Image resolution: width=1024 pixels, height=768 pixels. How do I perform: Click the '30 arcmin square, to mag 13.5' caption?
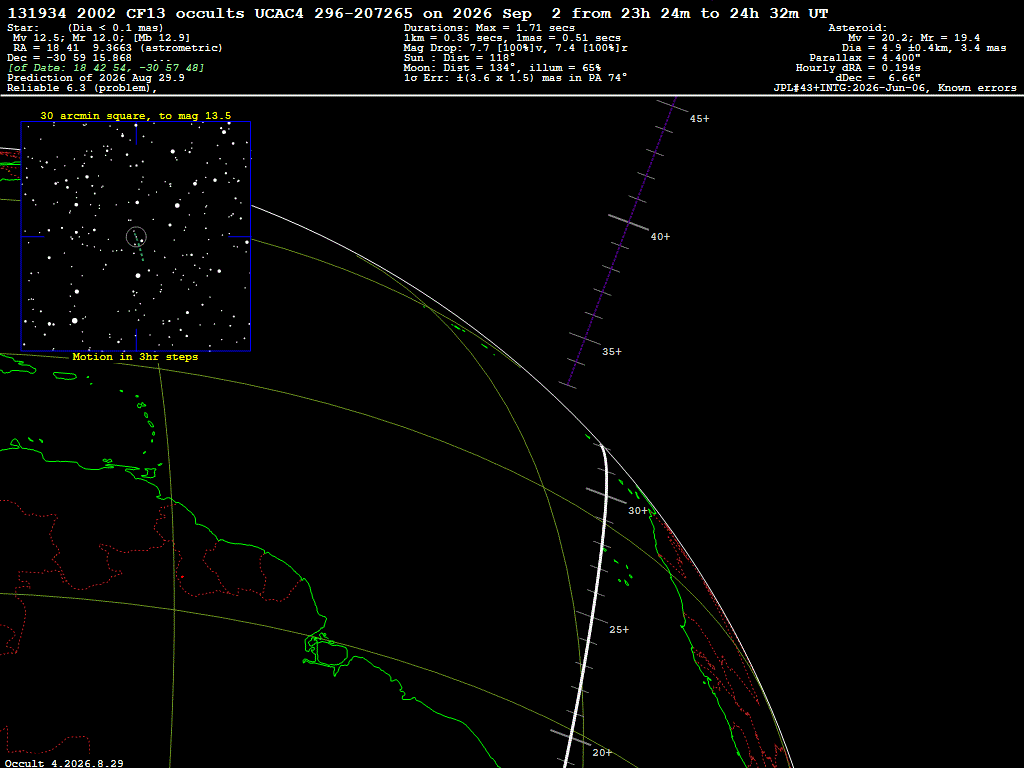[x=136, y=116]
